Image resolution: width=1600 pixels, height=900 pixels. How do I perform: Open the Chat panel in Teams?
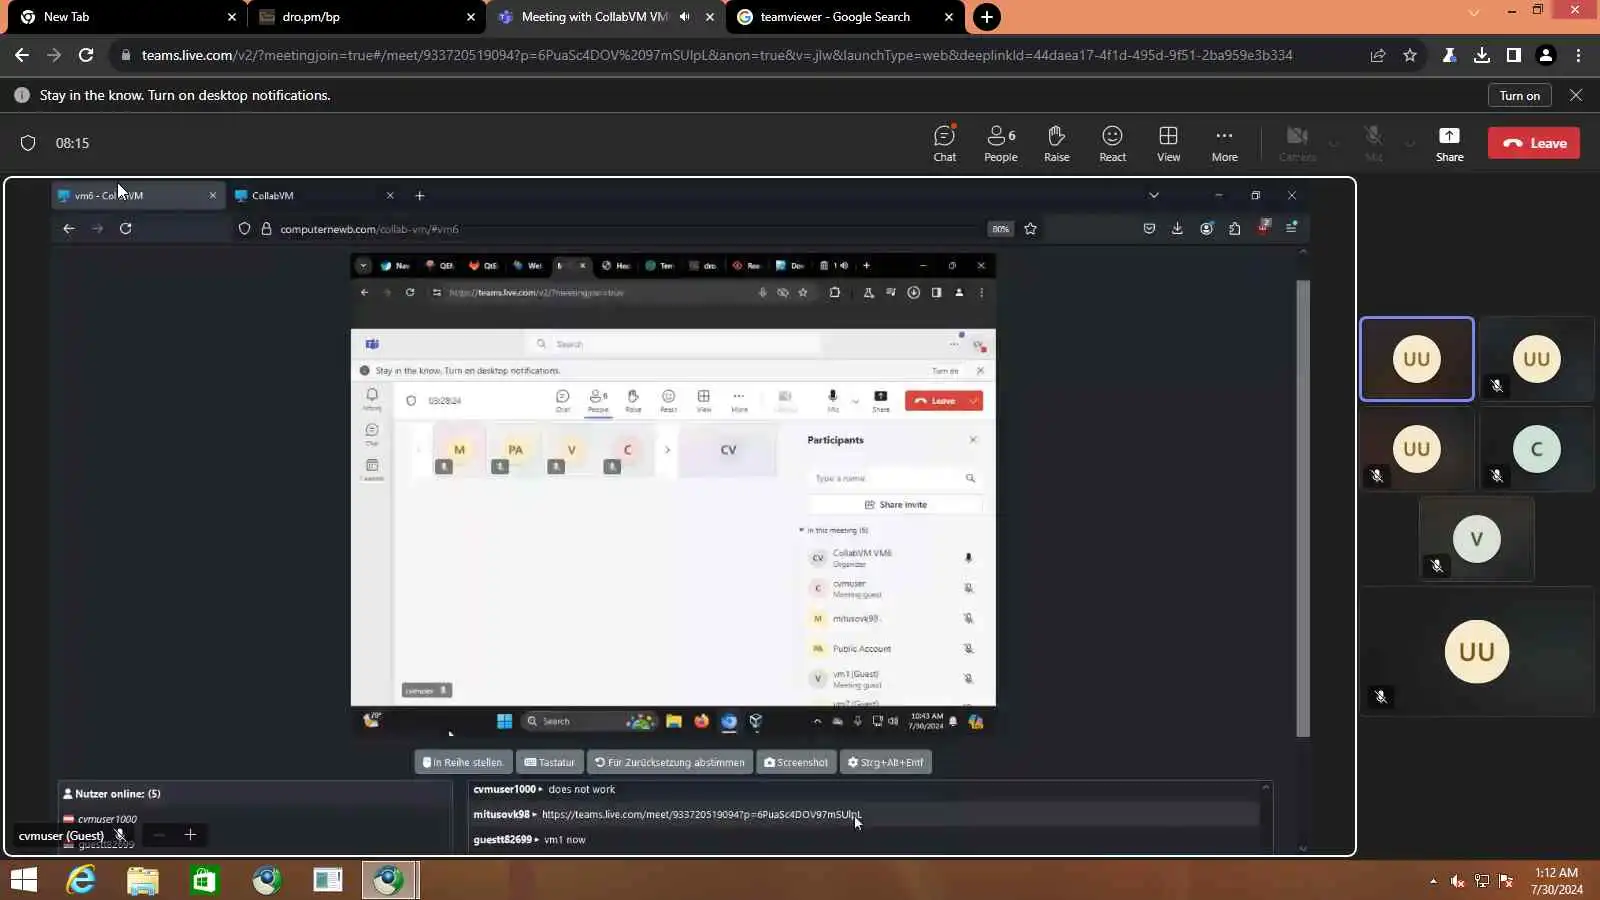click(944, 143)
